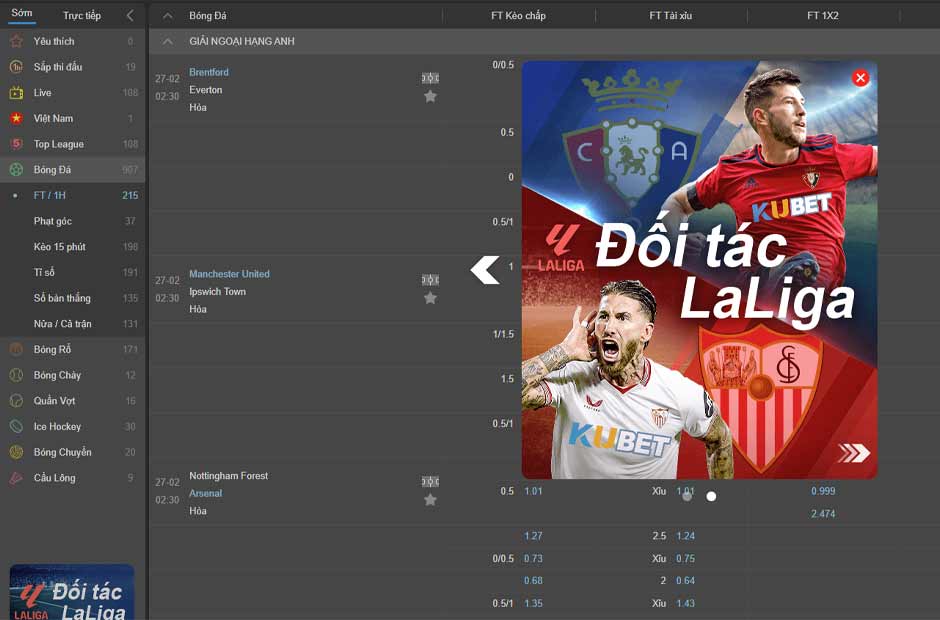Collapse the Giải Ngoại Hạng Anh league
The height and width of the screenshot is (620, 940).
coord(168,41)
